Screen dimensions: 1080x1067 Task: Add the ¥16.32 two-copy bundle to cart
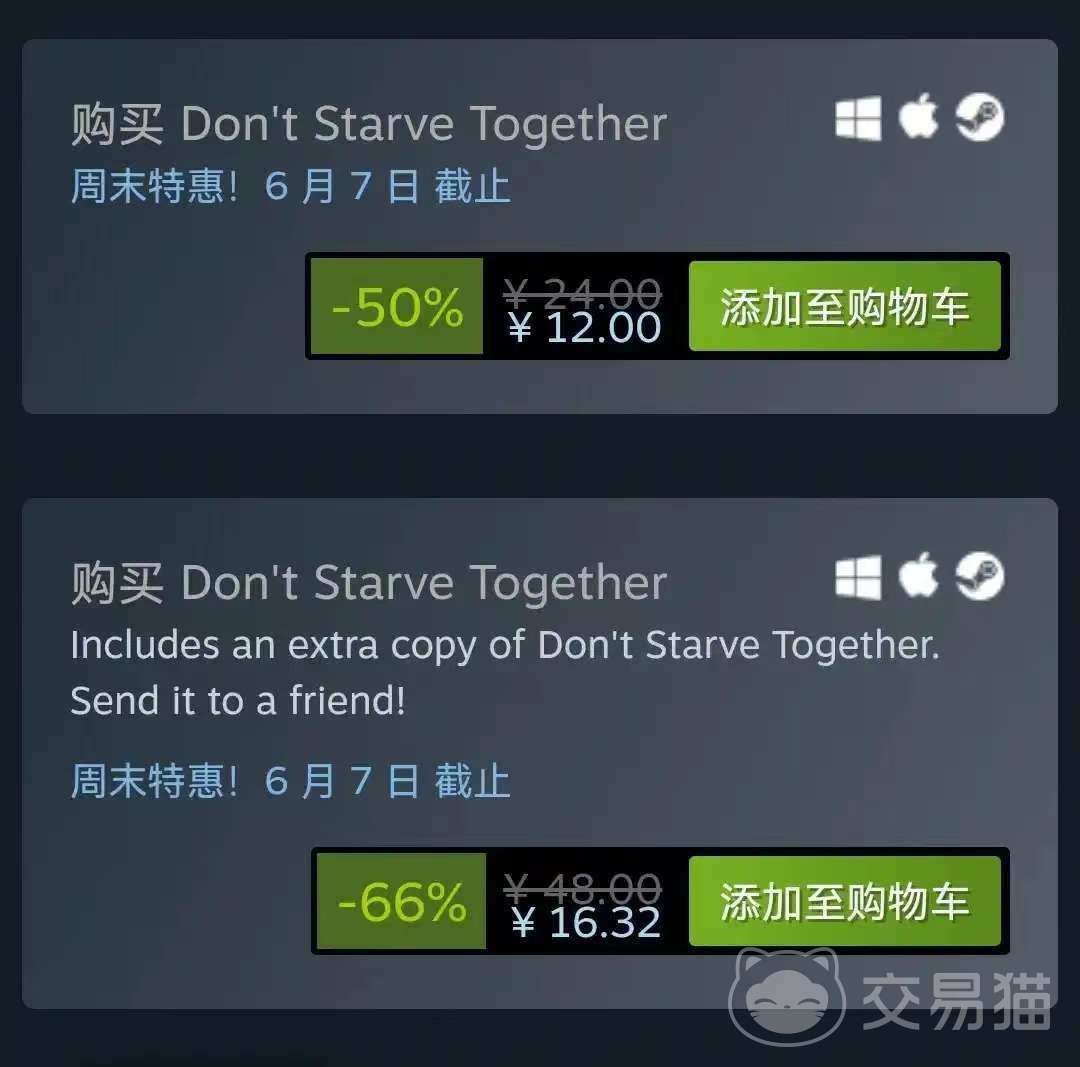[844, 901]
